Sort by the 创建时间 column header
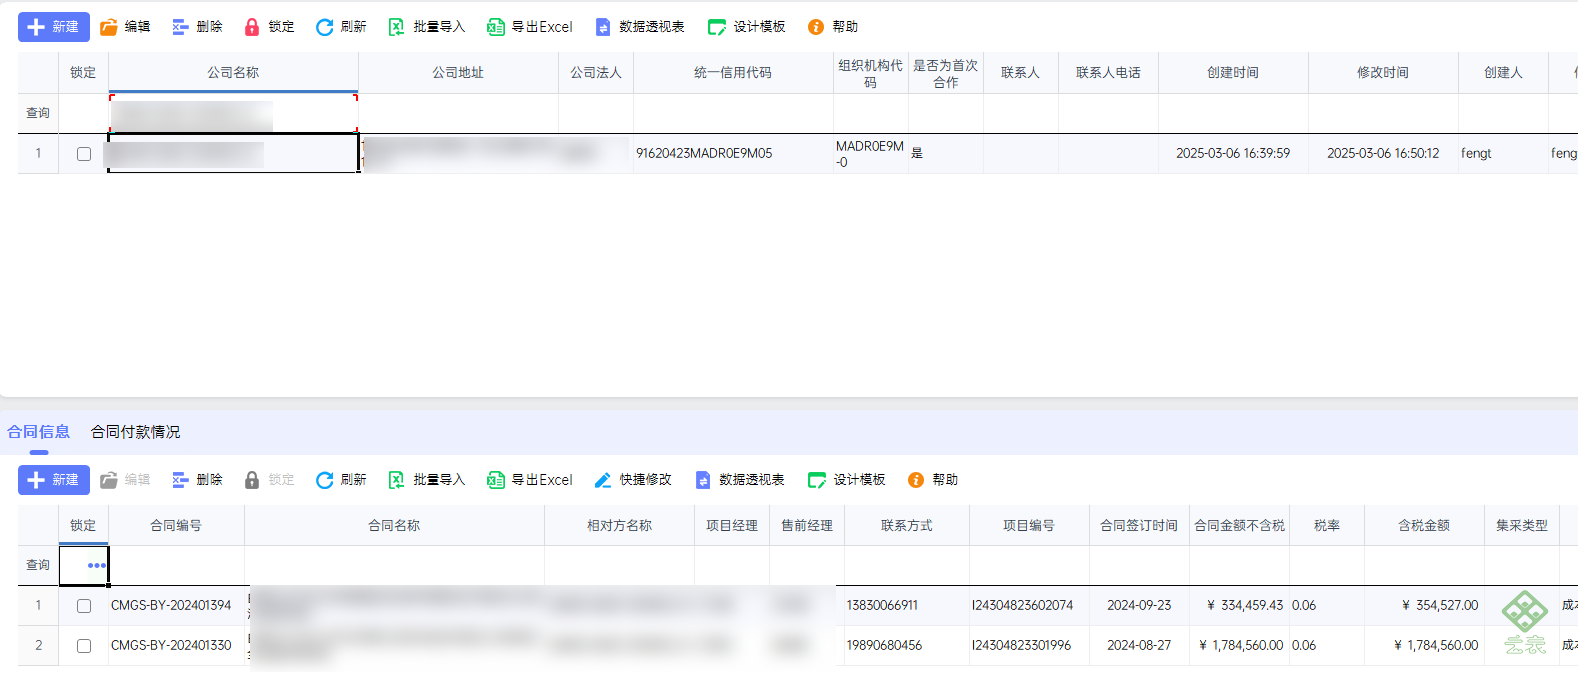Image resolution: width=1578 pixels, height=686 pixels. [1233, 73]
